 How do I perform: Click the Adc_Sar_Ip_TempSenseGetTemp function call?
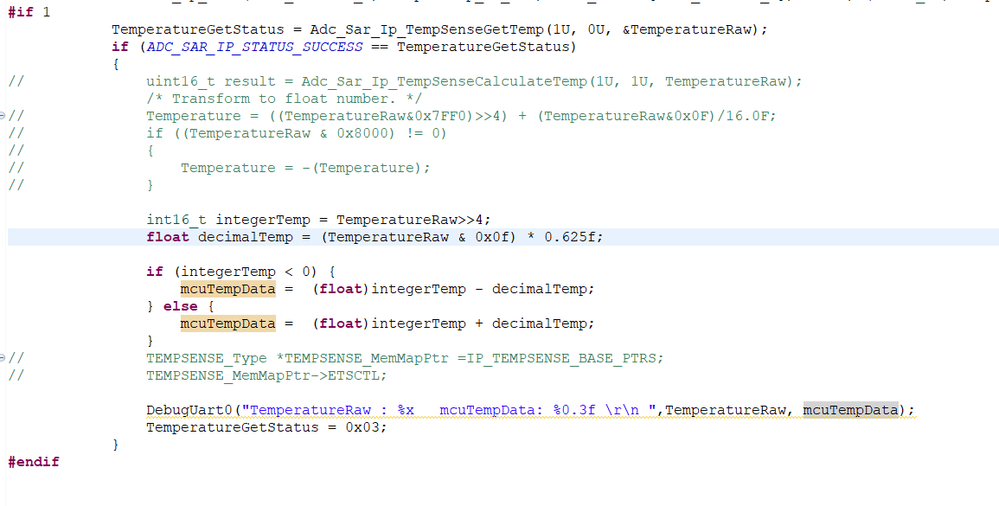click(427, 29)
